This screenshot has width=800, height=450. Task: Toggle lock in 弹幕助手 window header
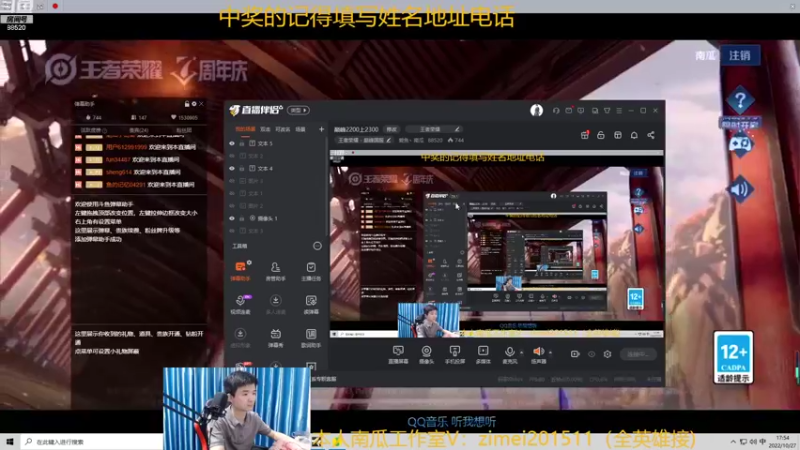[187, 104]
